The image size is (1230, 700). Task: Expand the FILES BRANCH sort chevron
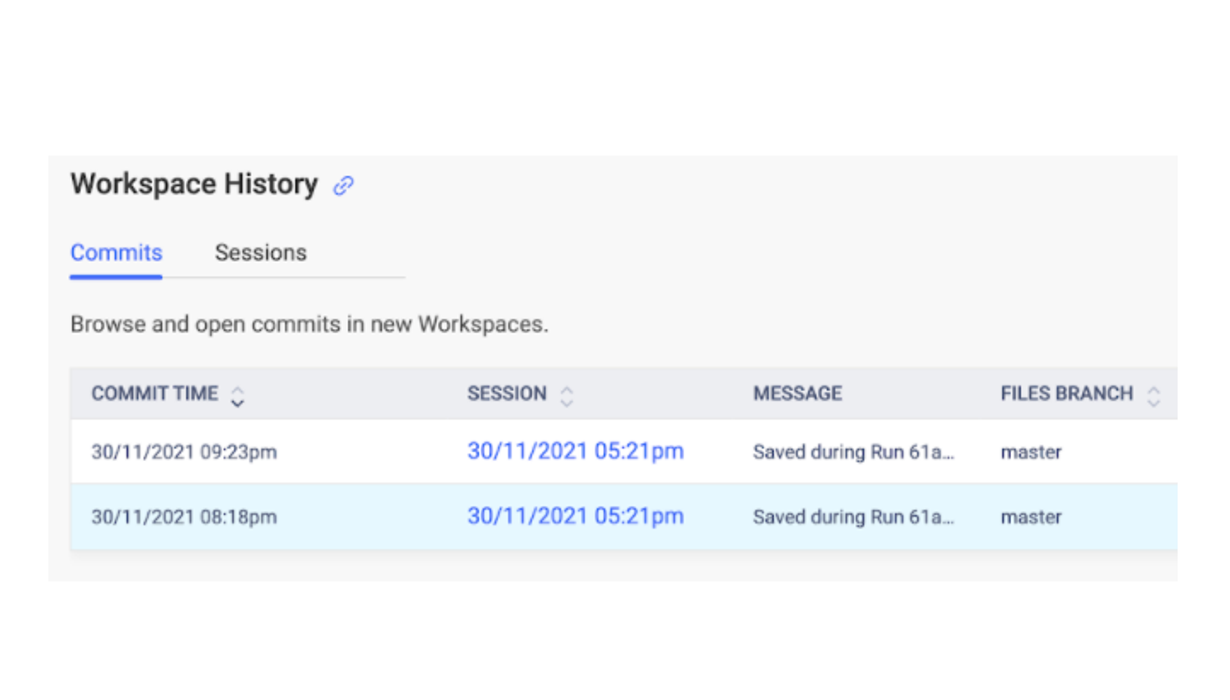point(1153,395)
